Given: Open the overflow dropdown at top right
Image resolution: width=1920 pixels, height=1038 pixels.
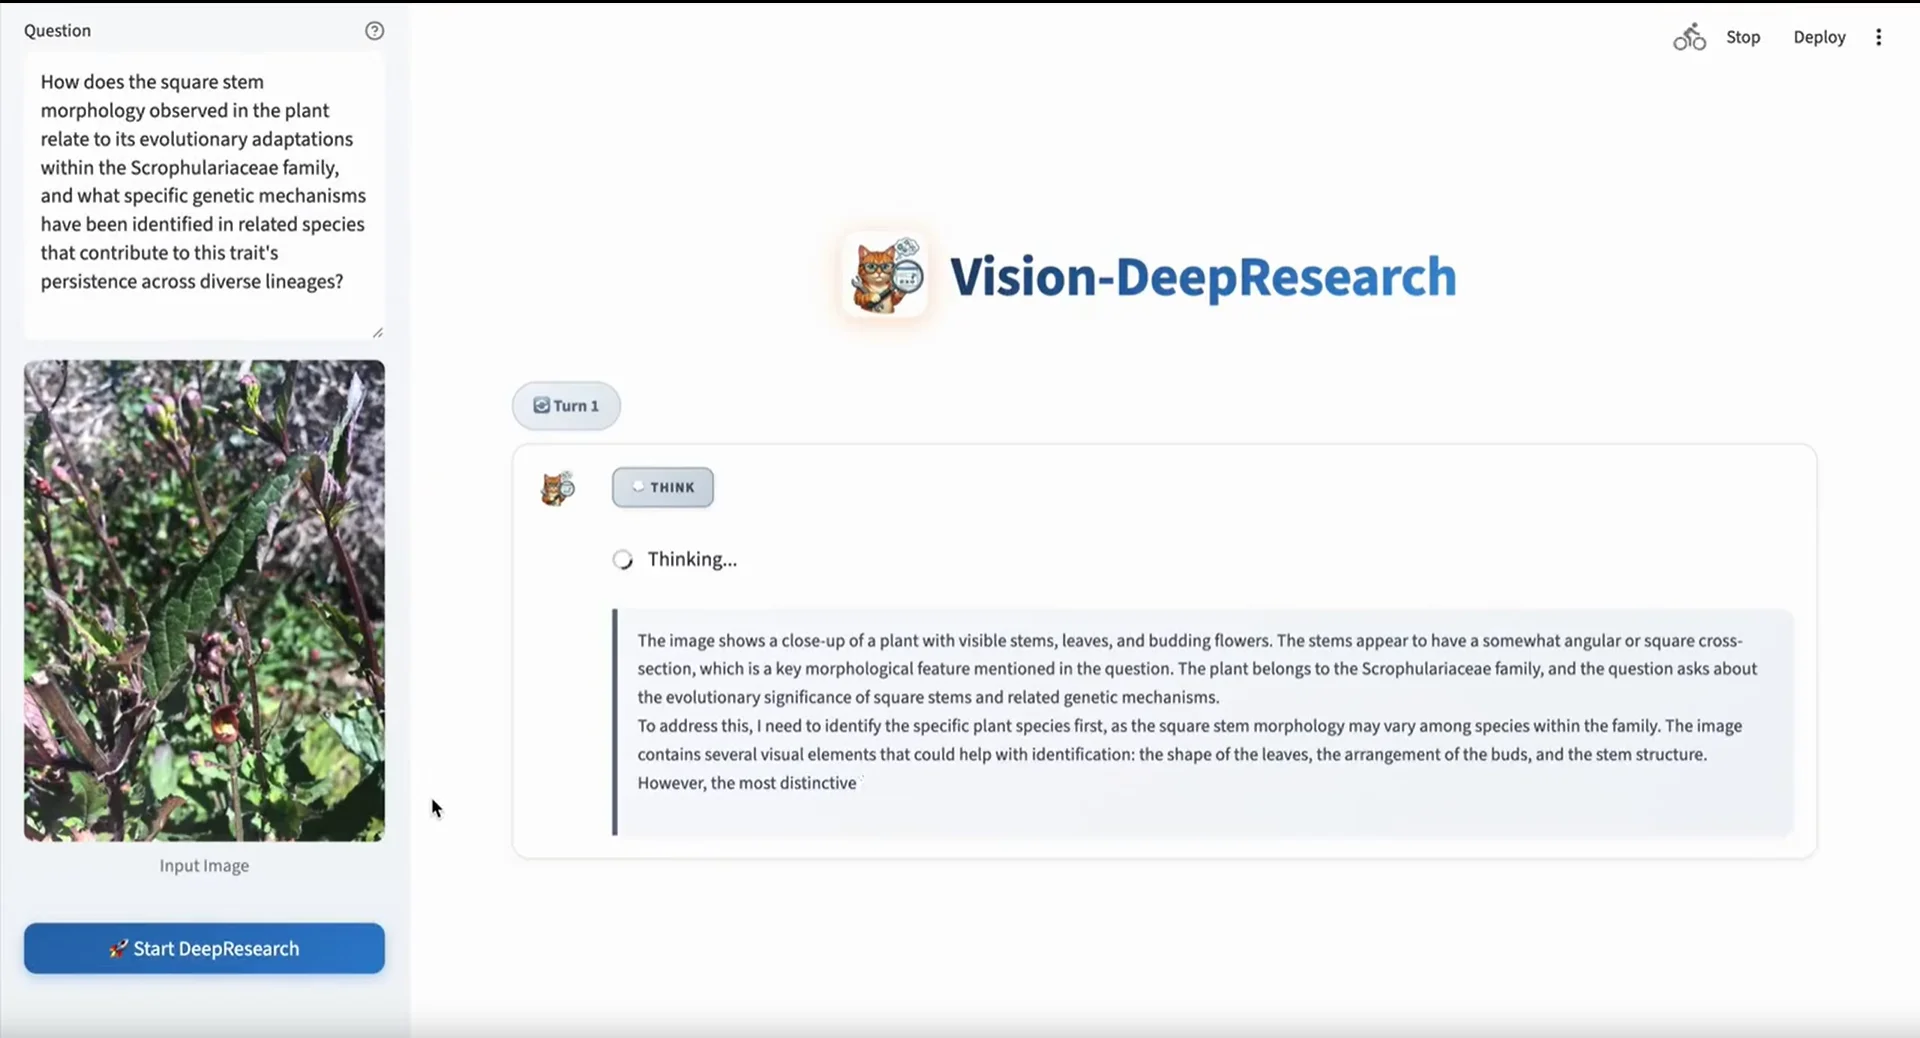Looking at the screenshot, I should pyautogui.click(x=1879, y=37).
